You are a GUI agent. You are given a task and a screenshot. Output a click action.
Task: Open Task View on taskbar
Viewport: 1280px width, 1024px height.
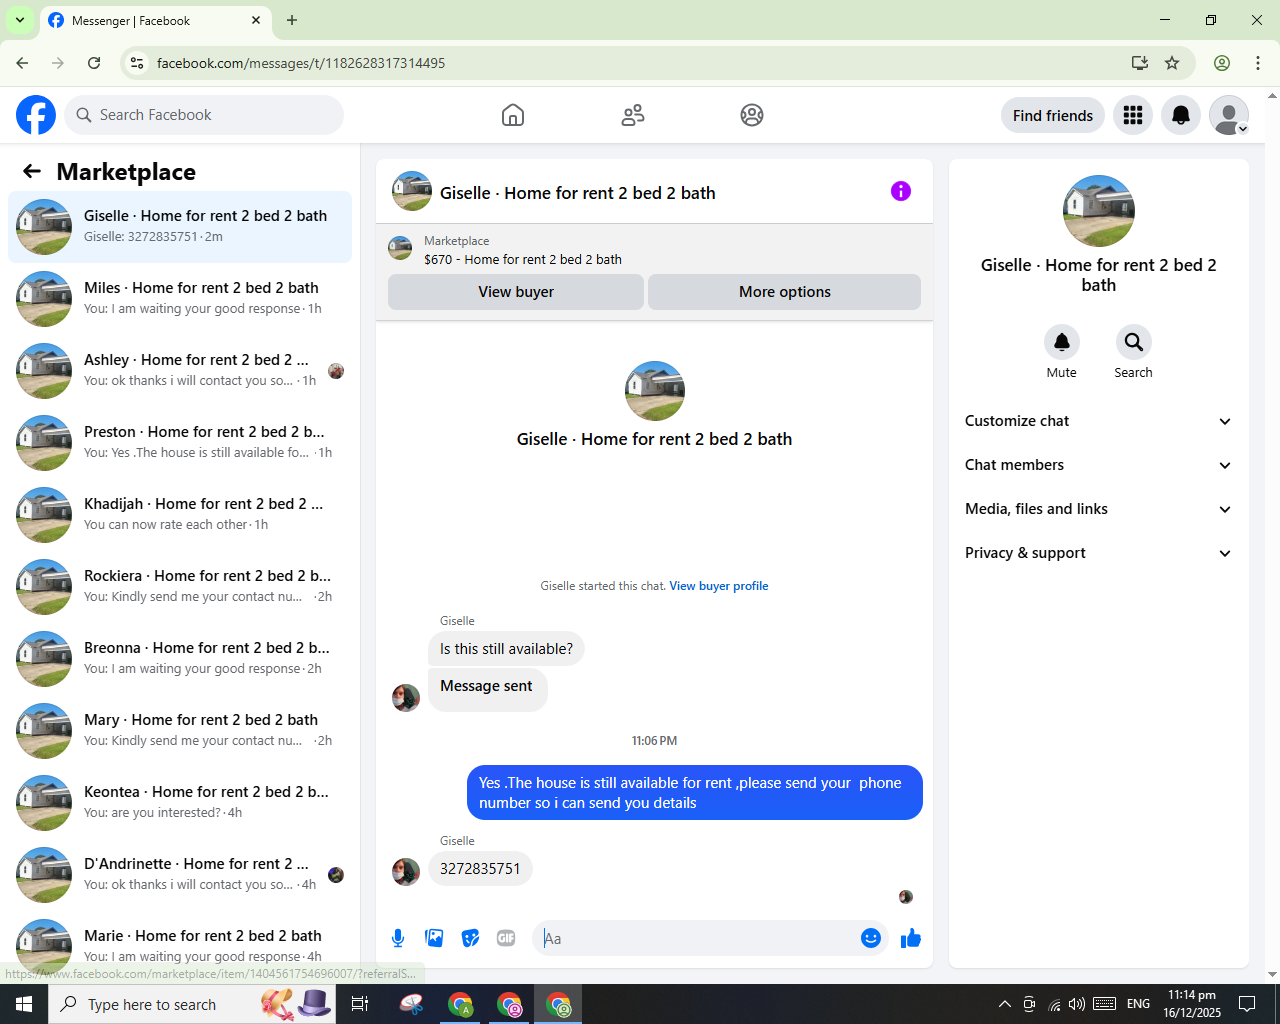pos(360,1004)
